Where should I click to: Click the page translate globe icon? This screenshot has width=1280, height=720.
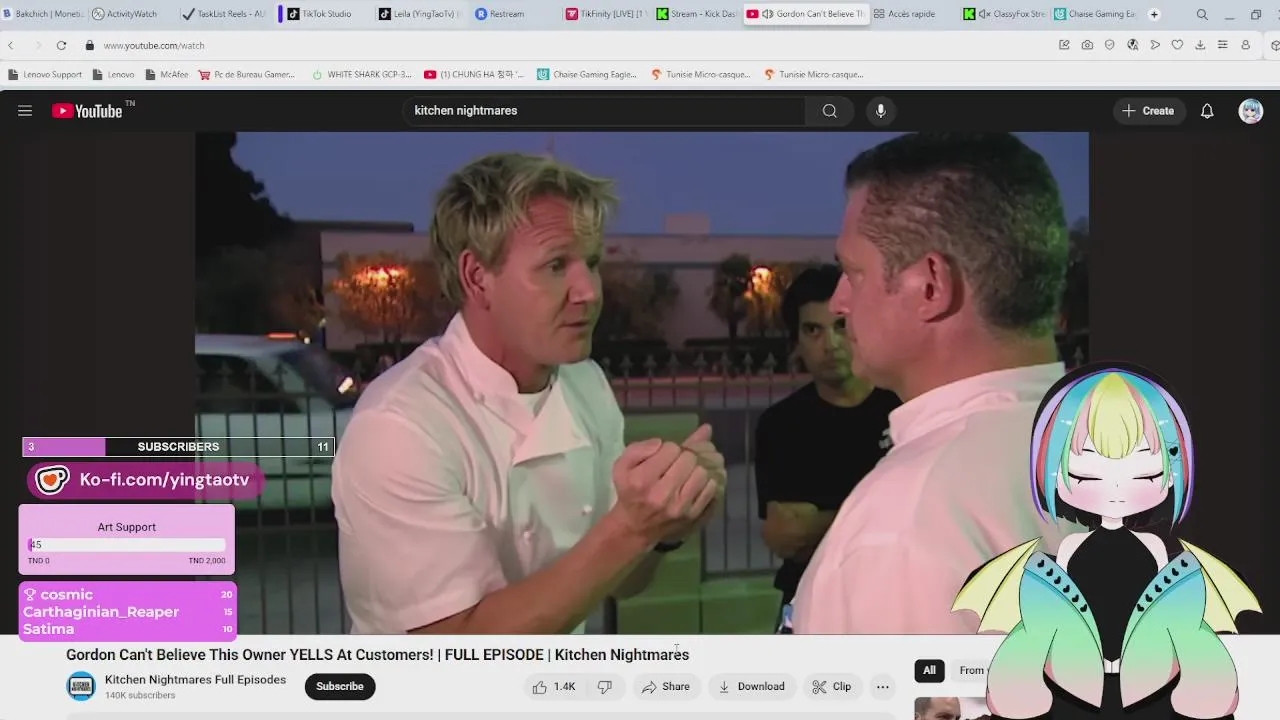pos(1132,45)
